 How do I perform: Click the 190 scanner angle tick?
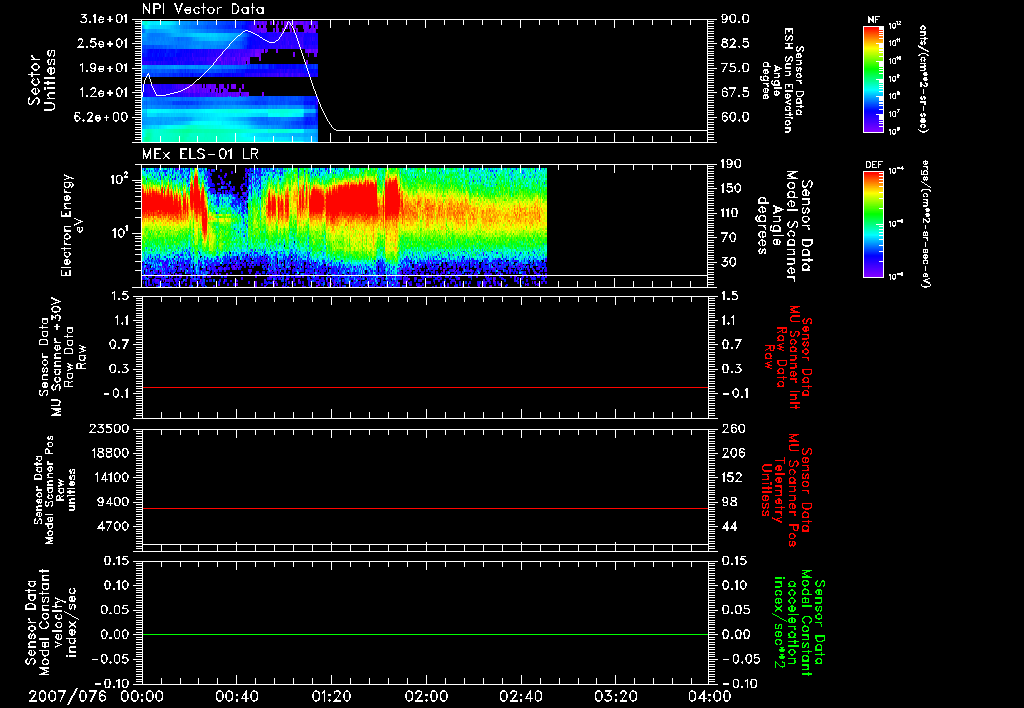pos(732,164)
